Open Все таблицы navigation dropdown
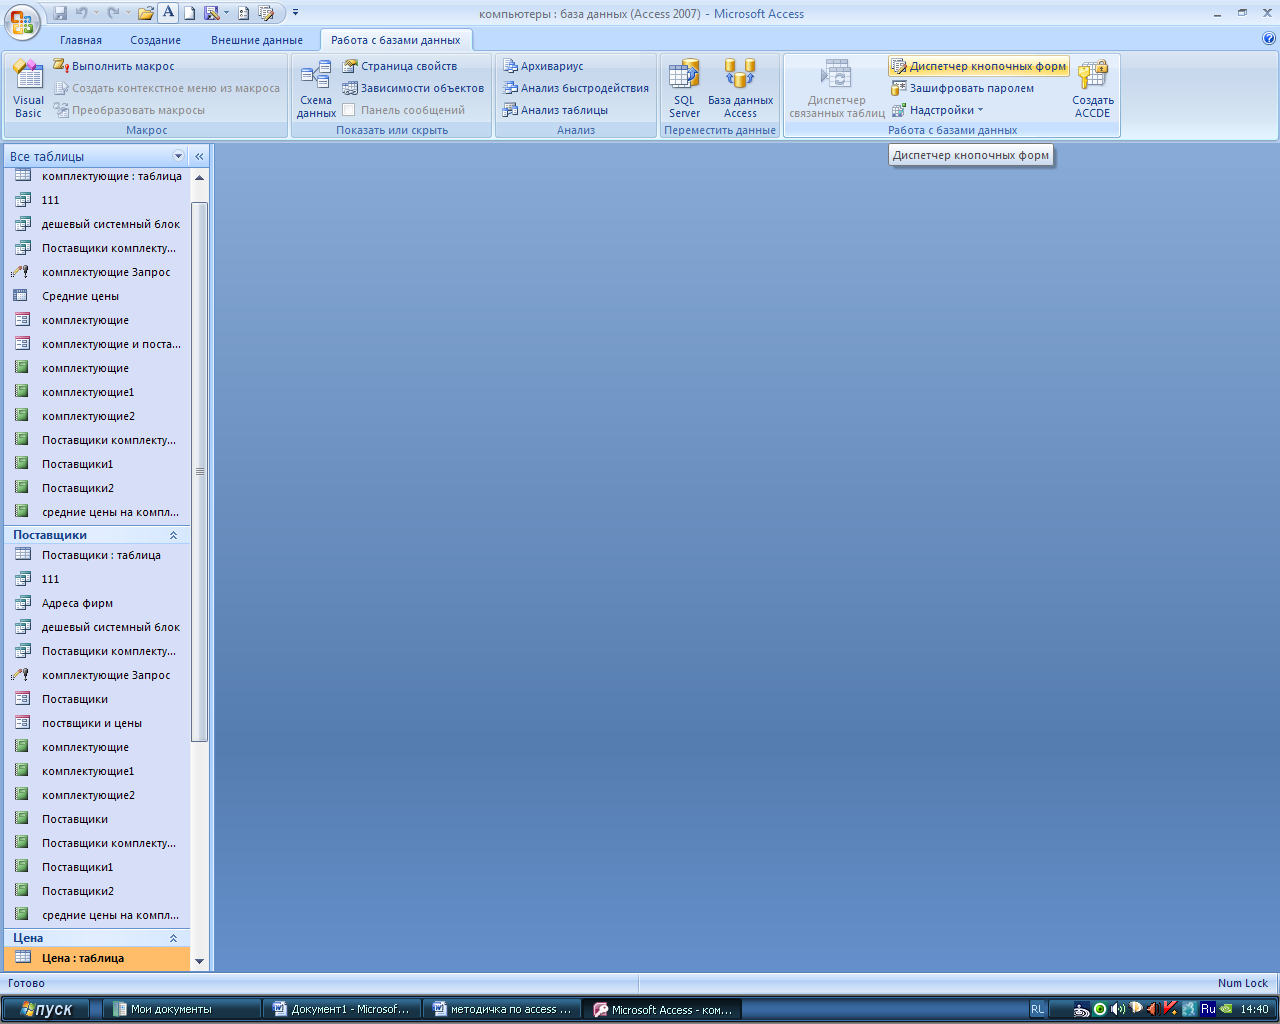Screen dimensions: 1280x1024 pos(179,156)
